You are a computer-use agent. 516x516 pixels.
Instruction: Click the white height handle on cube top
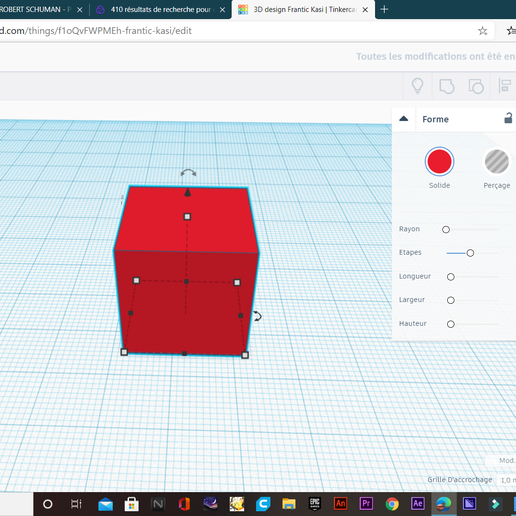187,217
